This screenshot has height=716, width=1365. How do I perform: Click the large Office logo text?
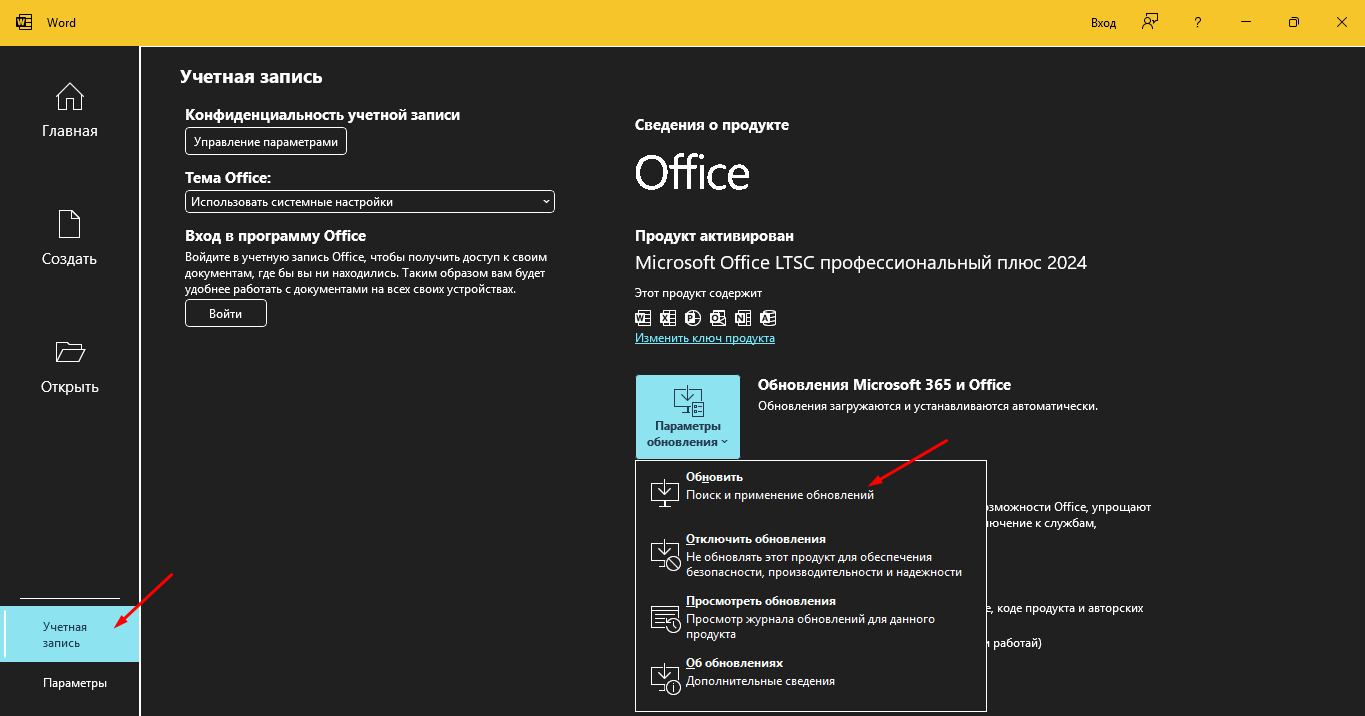[x=692, y=173]
